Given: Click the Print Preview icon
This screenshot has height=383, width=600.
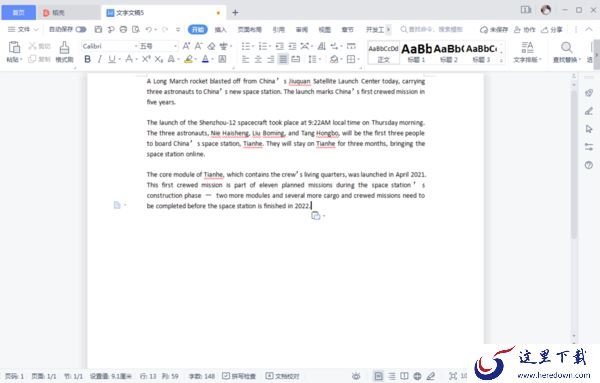Looking at the screenshot, I should click(x=136, y=29).
